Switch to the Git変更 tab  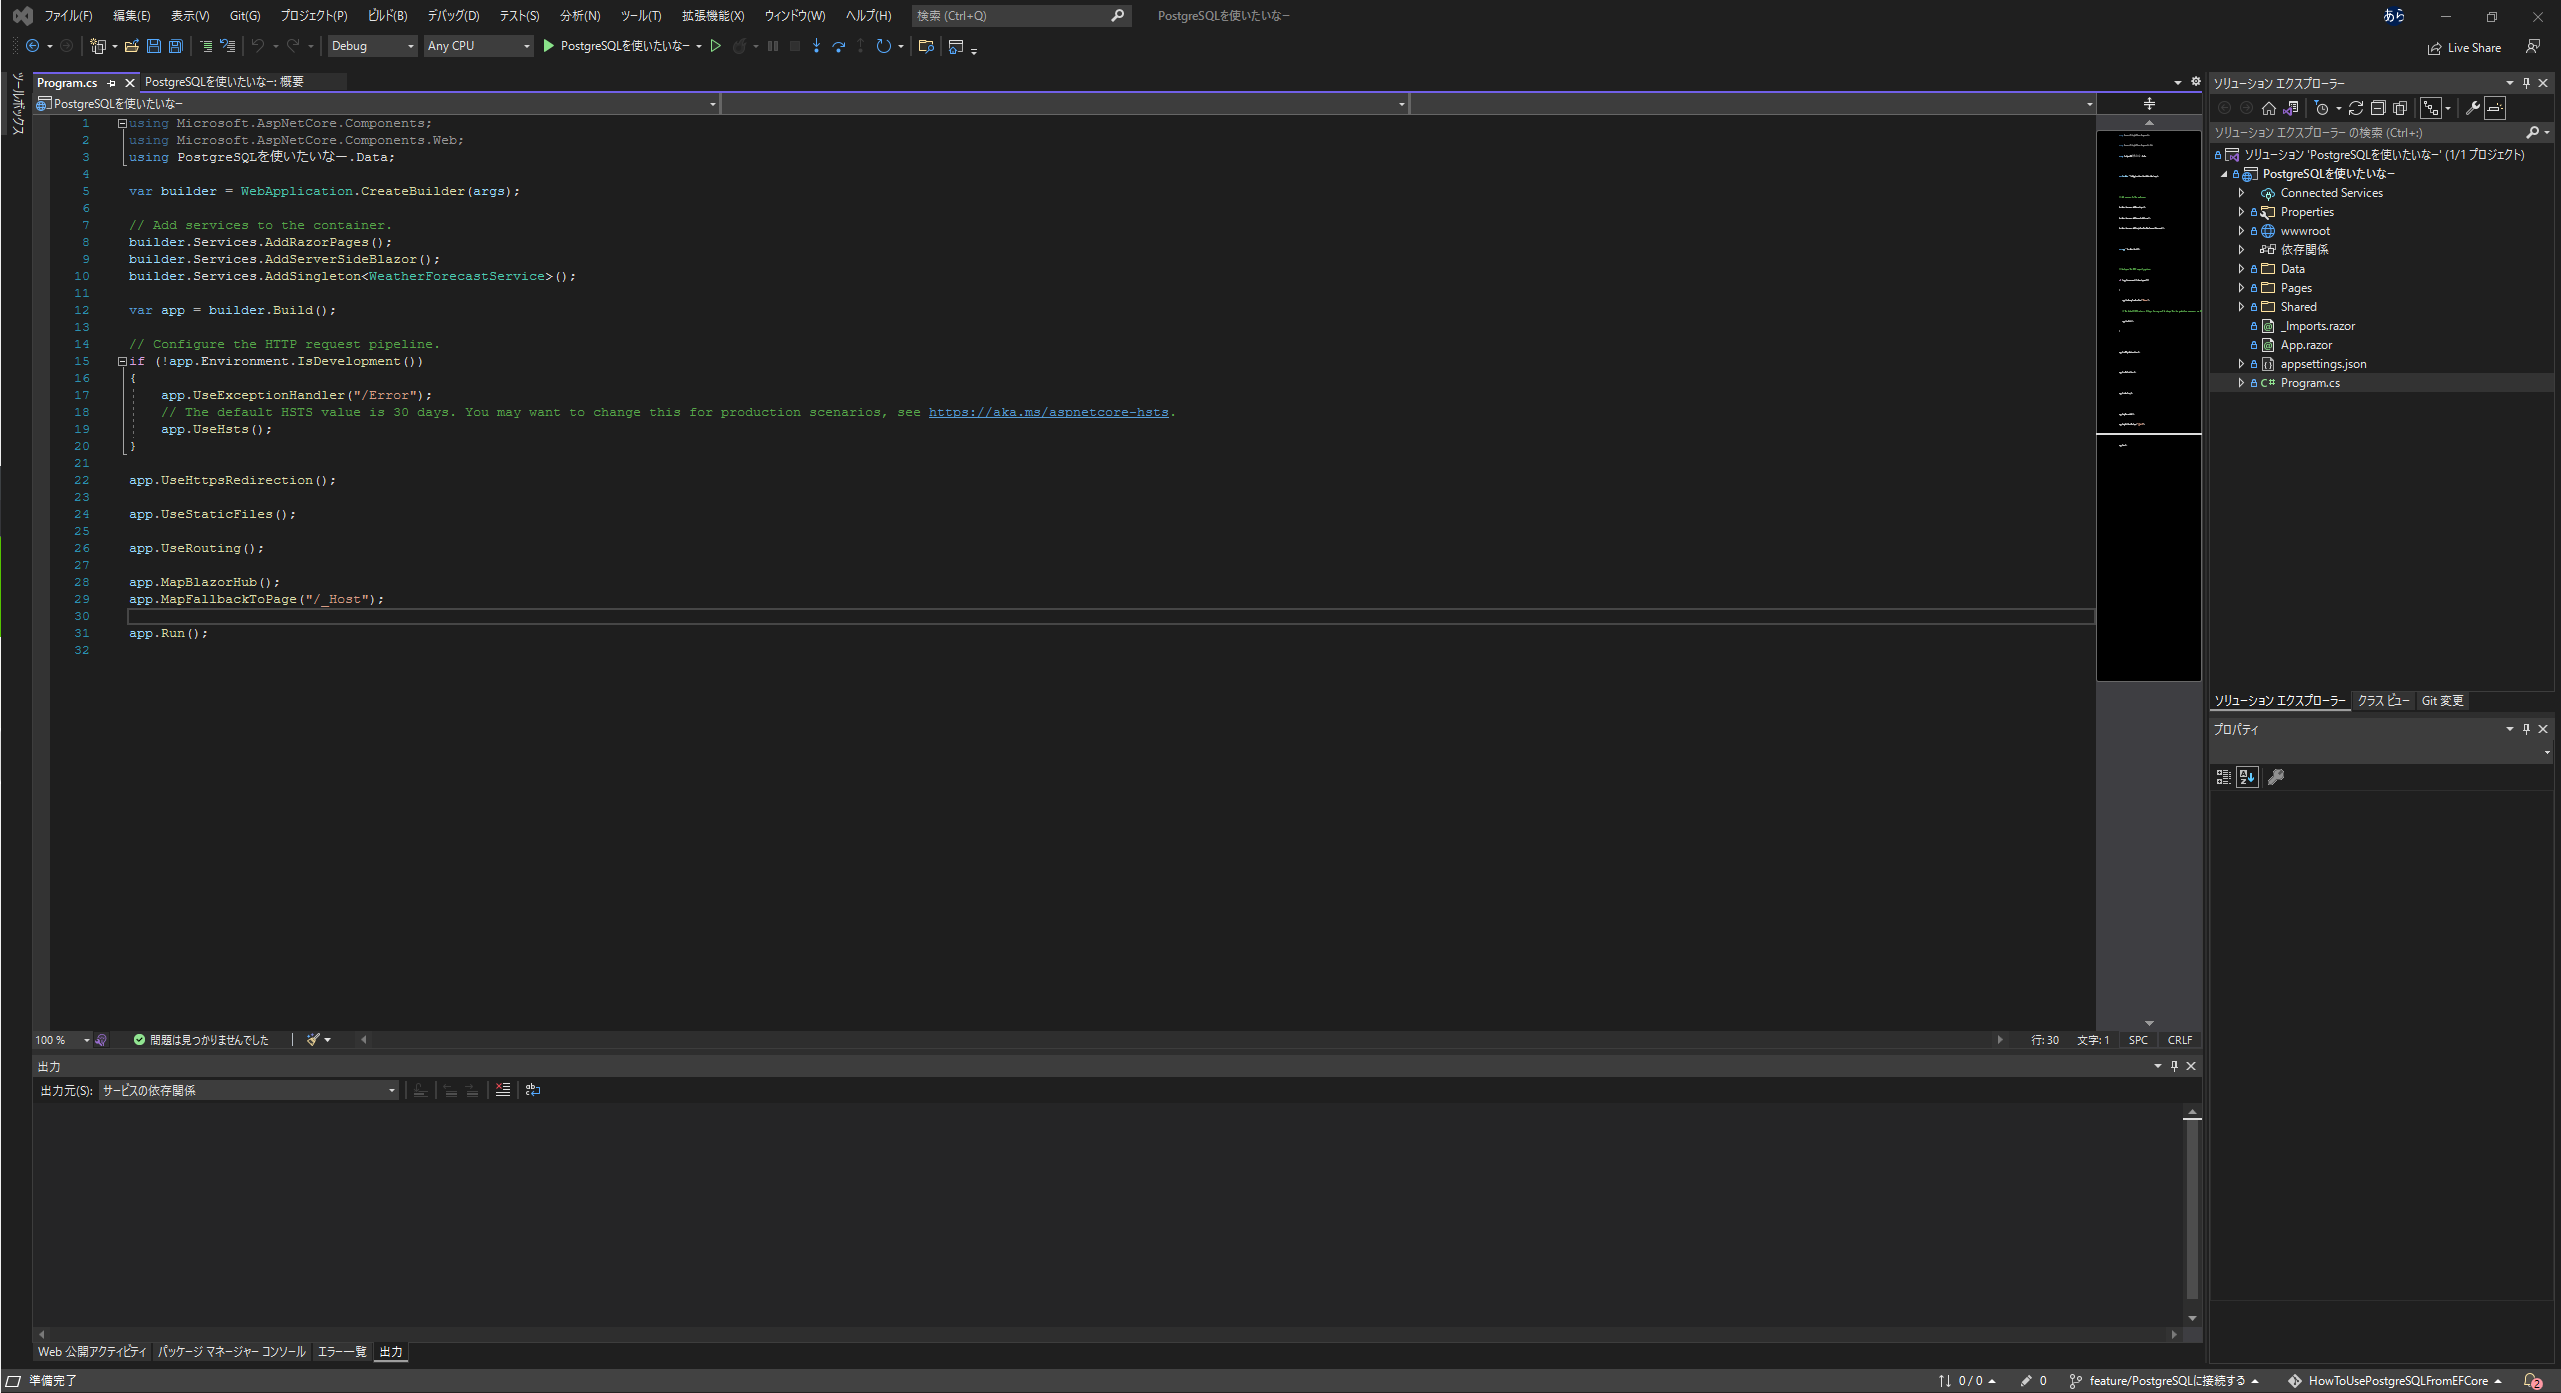[x=2443, y=700]
